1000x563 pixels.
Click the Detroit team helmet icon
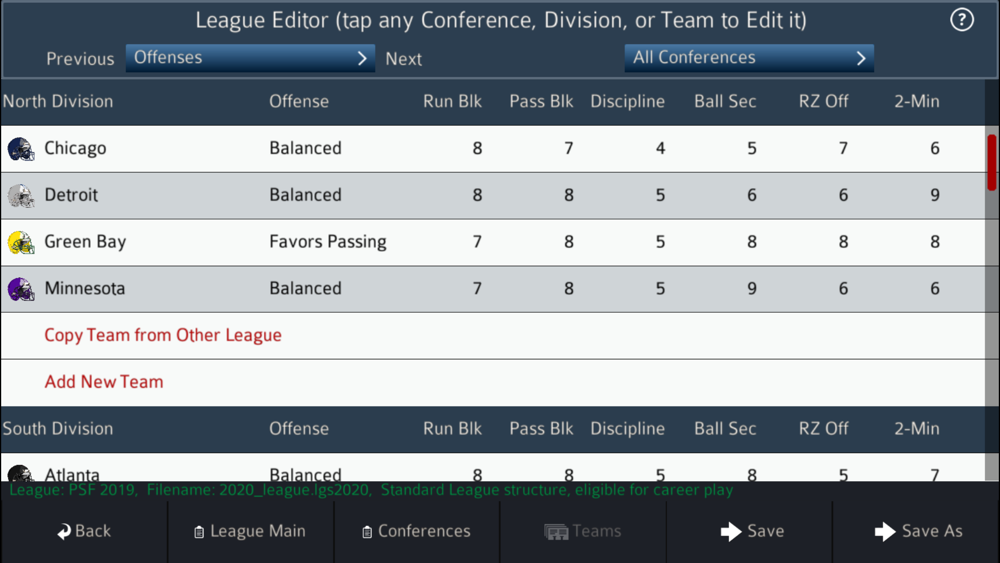(21, 196)
